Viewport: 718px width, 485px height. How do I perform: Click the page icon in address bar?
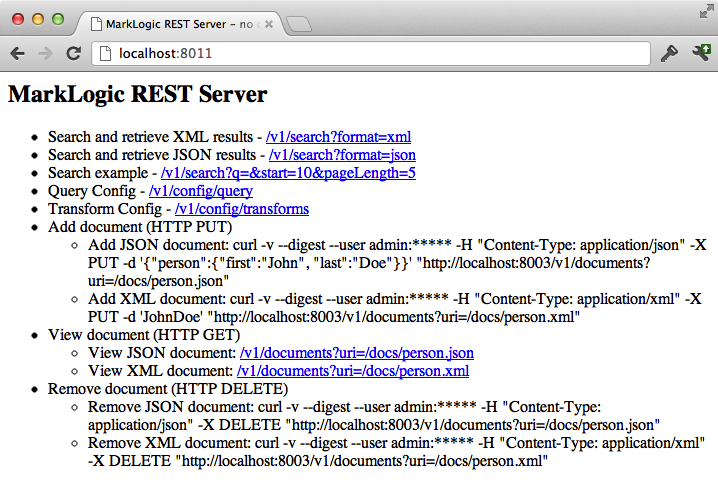pos(105,54)
